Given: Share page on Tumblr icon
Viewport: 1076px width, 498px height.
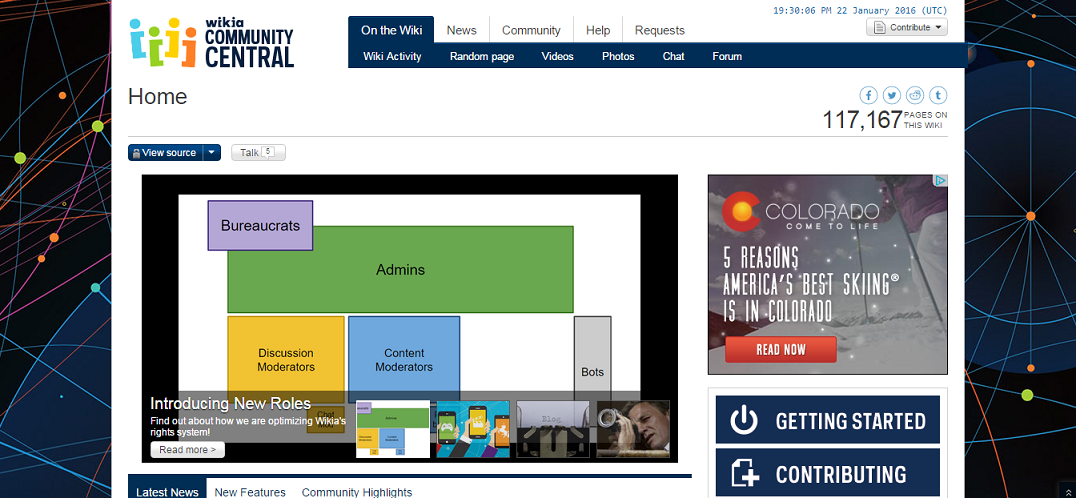Looking at the screenshot, I should (x=938, y=95).
